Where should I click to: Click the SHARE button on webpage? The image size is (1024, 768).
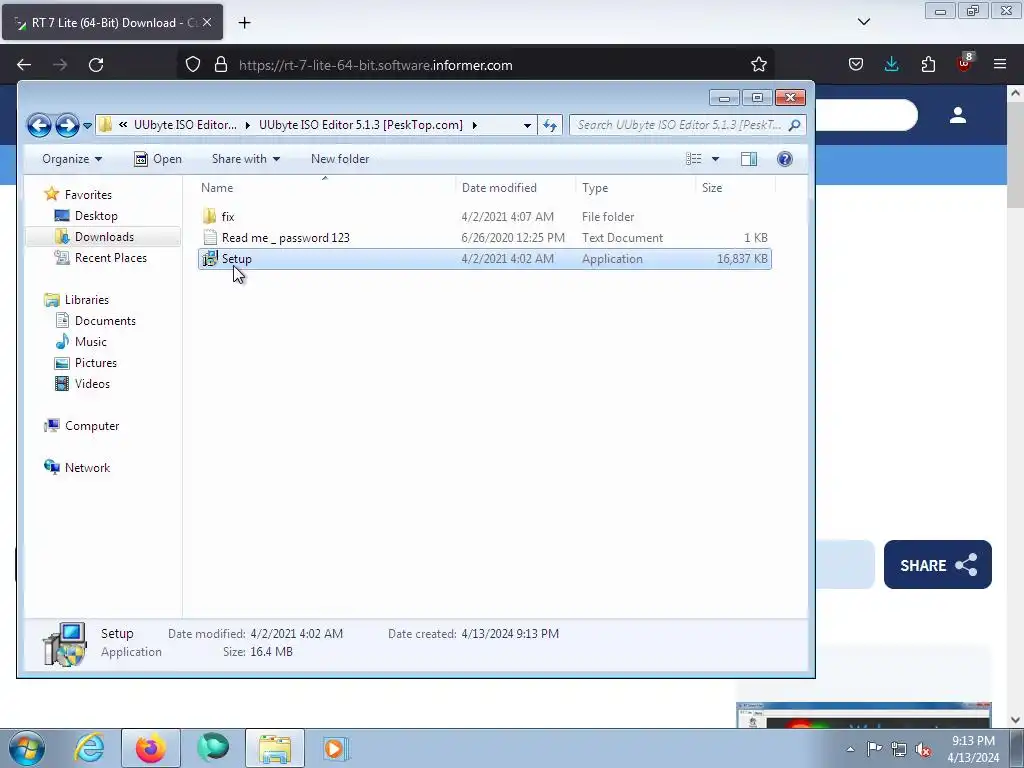pyautogui.click(x=937, y=565)
